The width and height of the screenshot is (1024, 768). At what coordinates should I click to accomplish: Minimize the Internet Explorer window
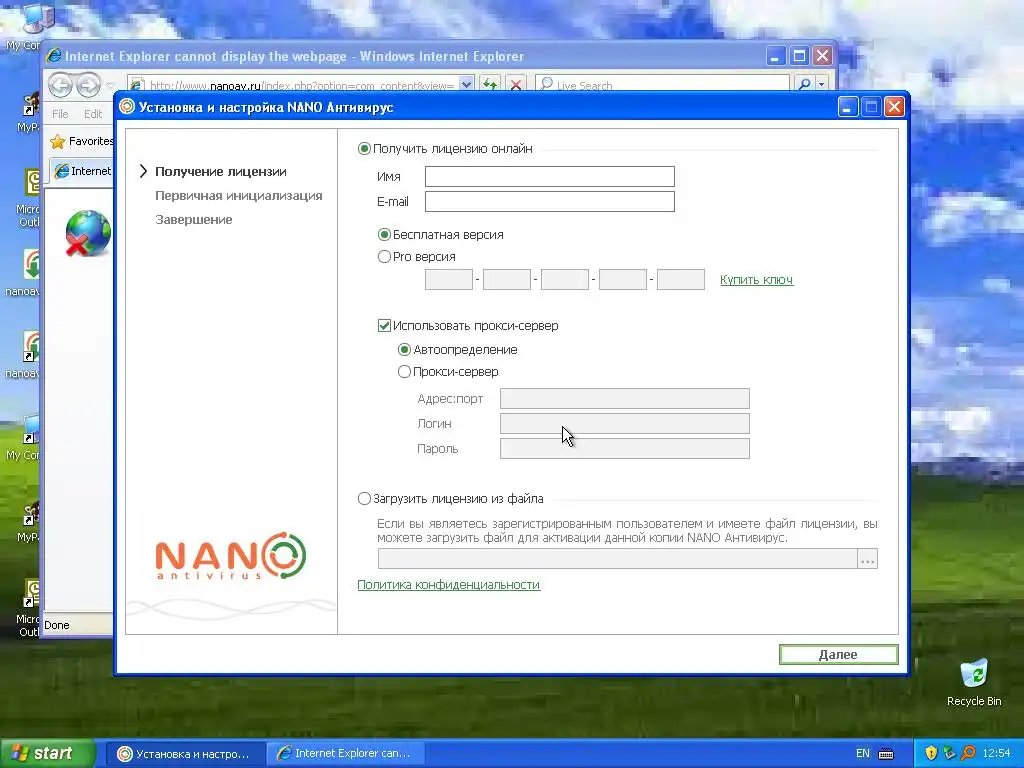click(x=775, y=56)
